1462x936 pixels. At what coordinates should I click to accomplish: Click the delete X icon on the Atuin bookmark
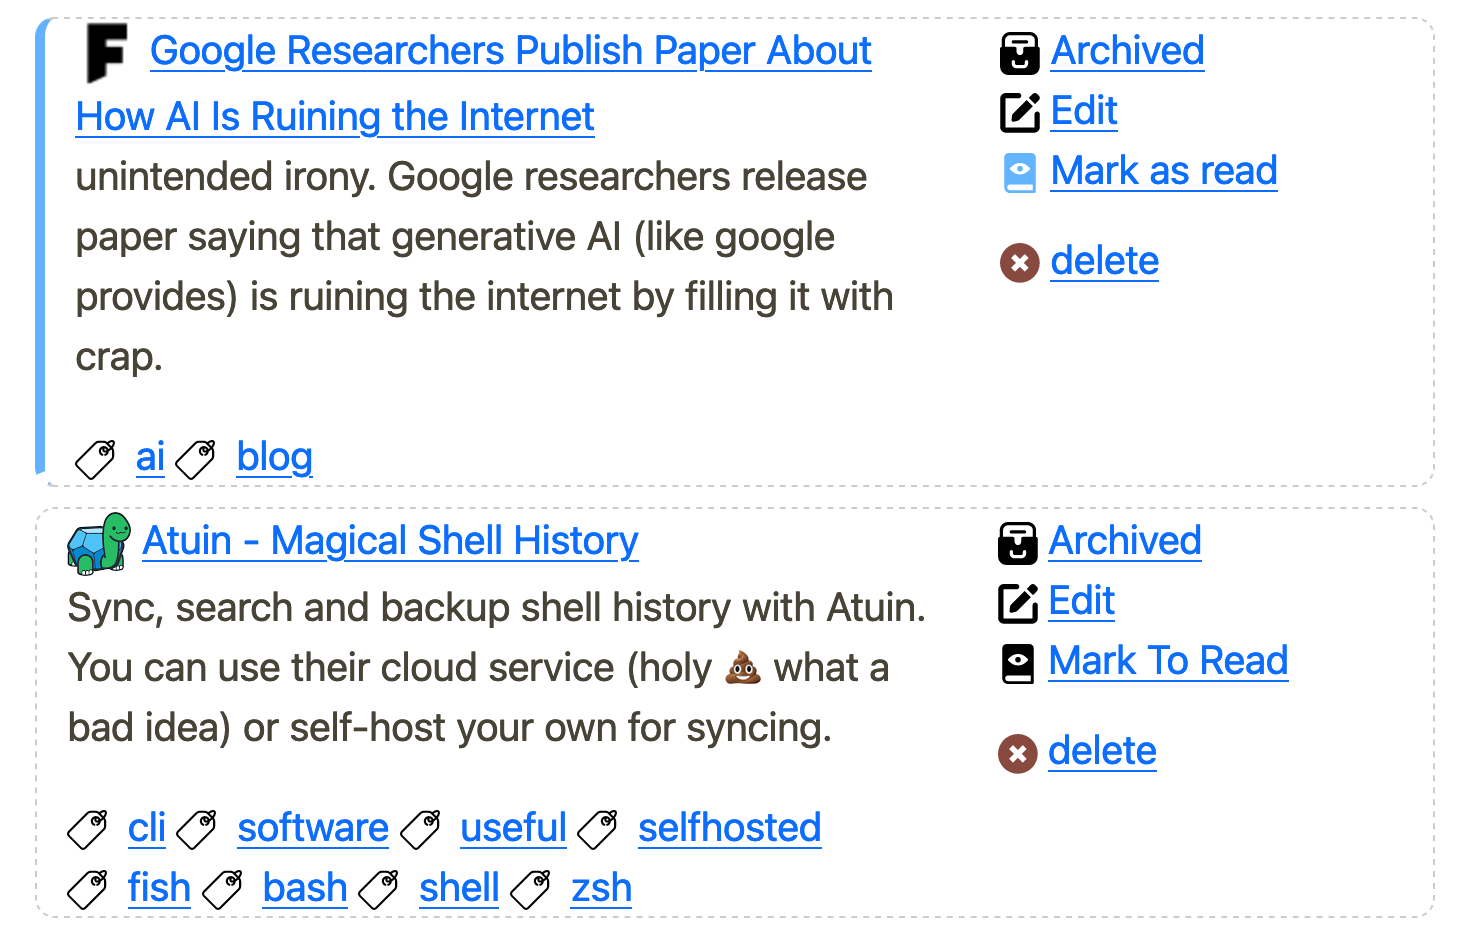tap(1017, 753)
